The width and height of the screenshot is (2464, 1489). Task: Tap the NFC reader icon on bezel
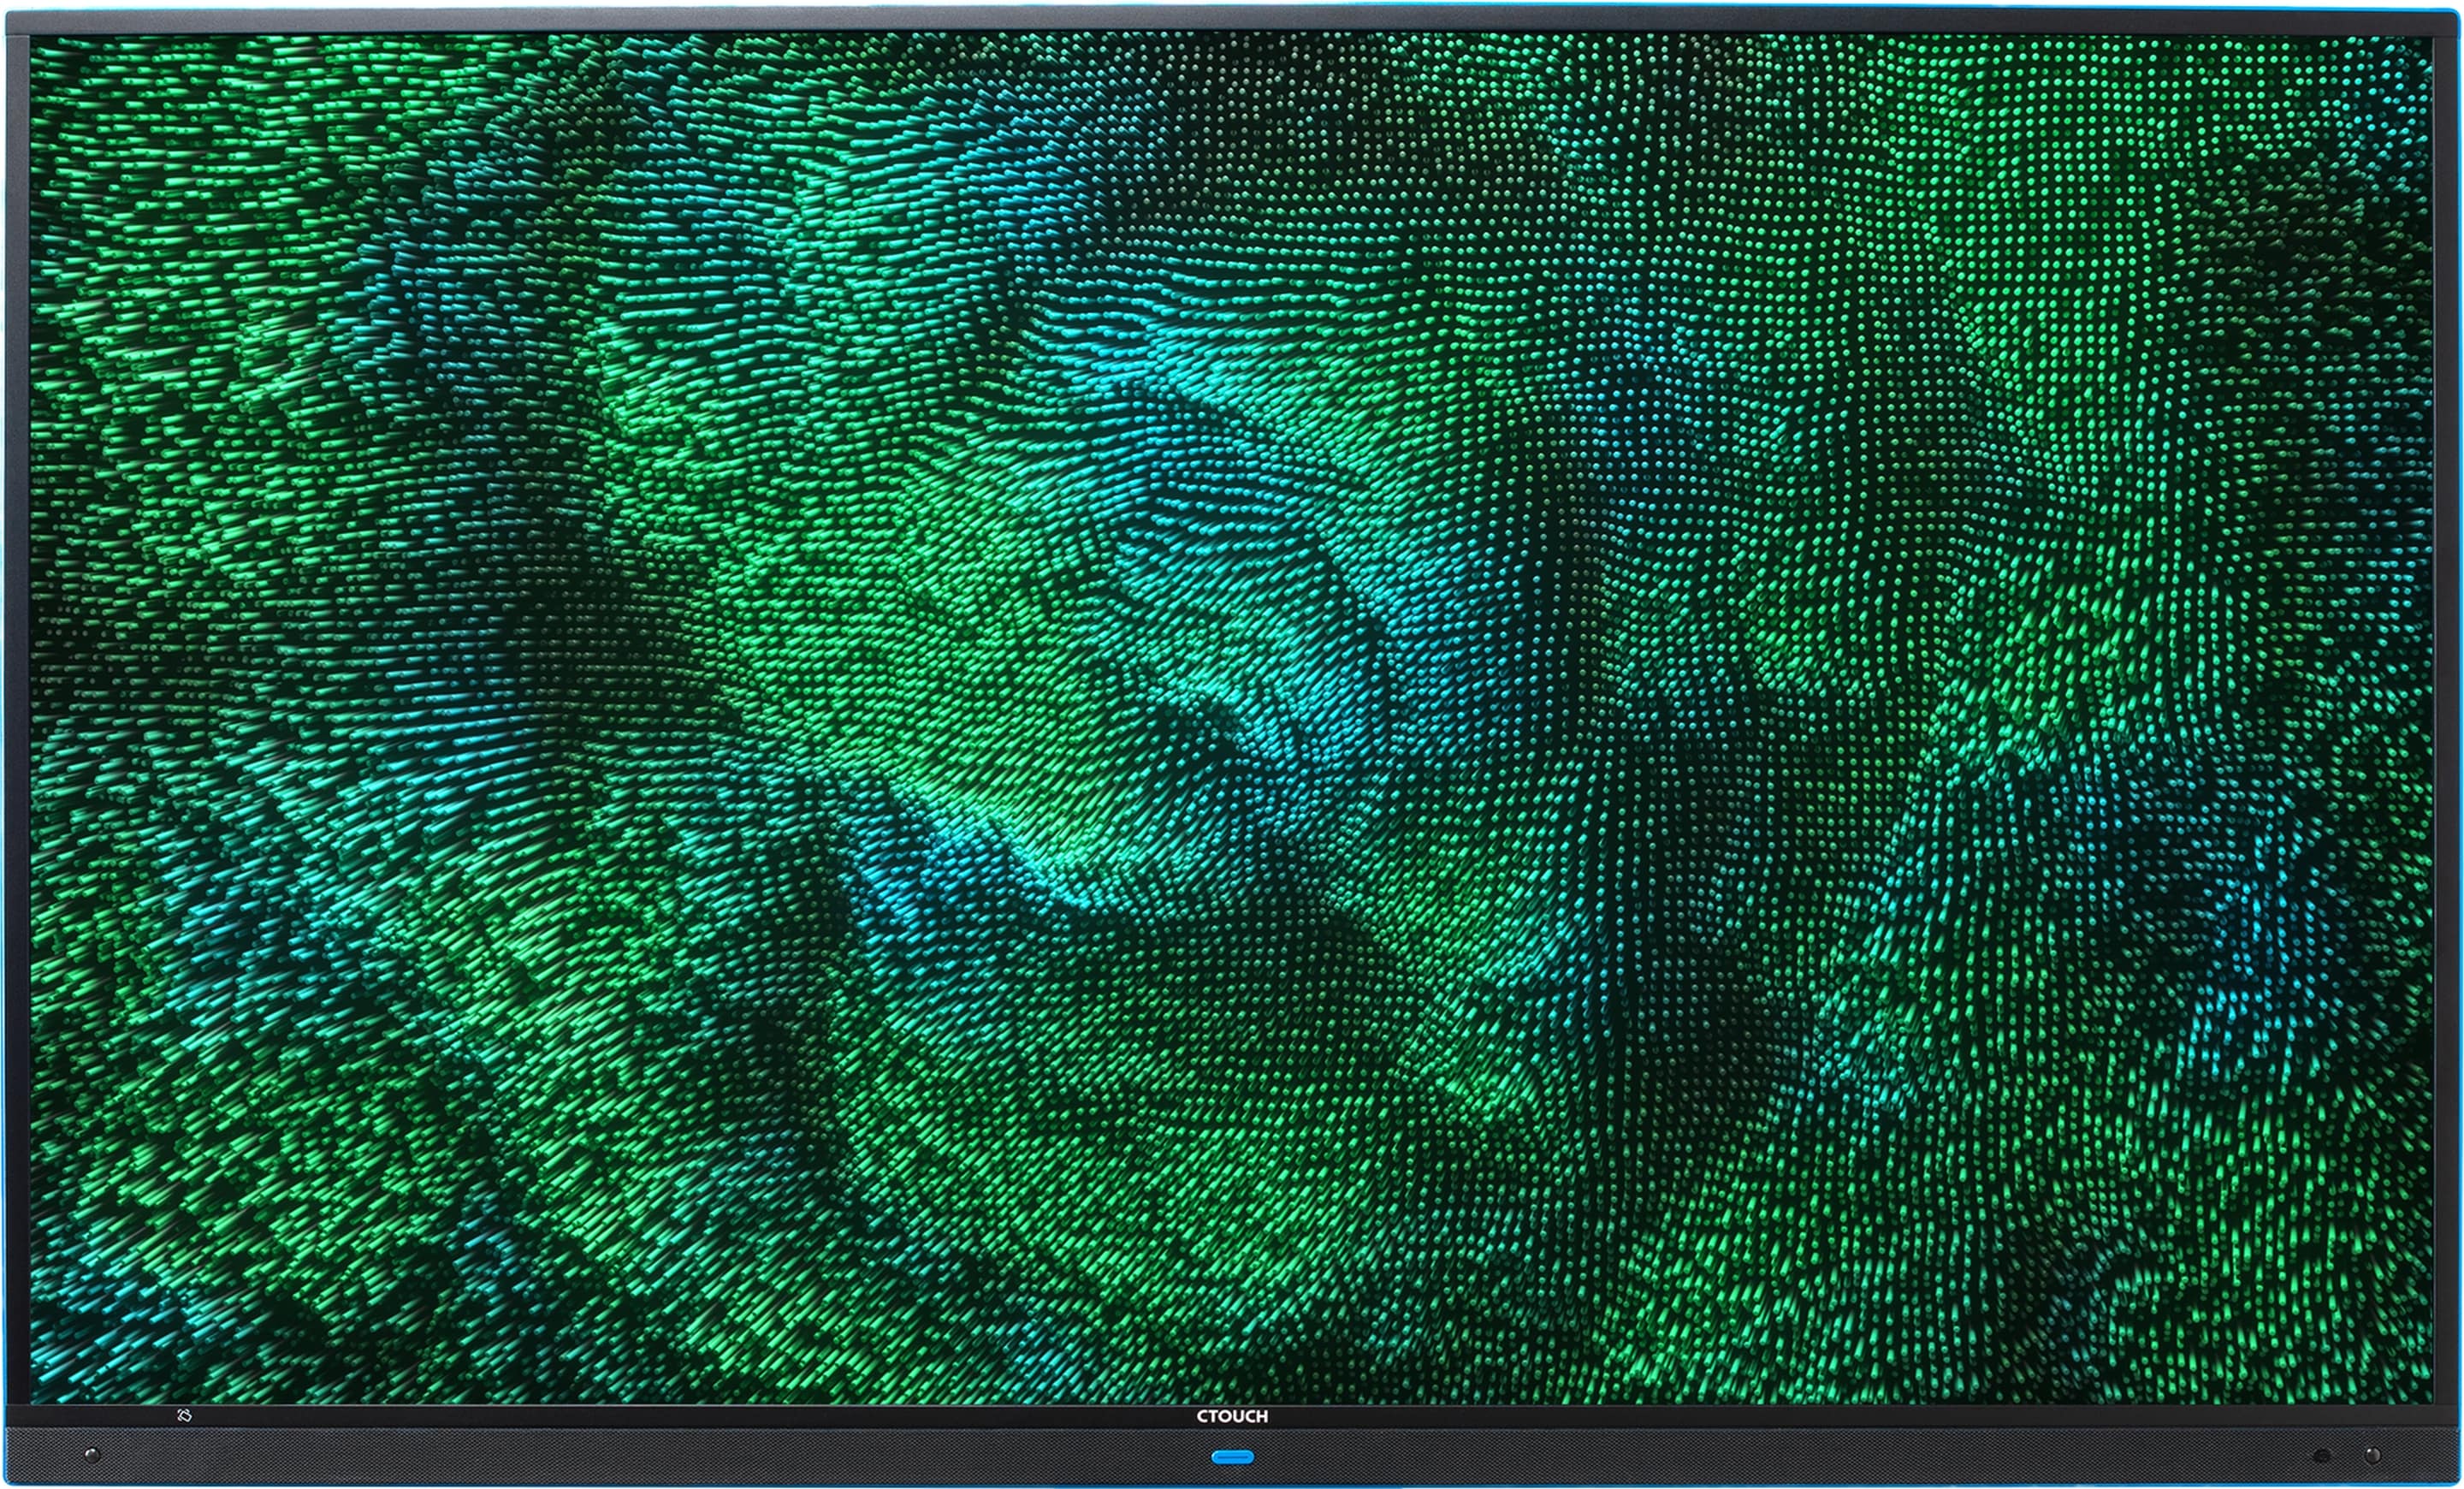pyautogui.click(x=183, y=1415)
